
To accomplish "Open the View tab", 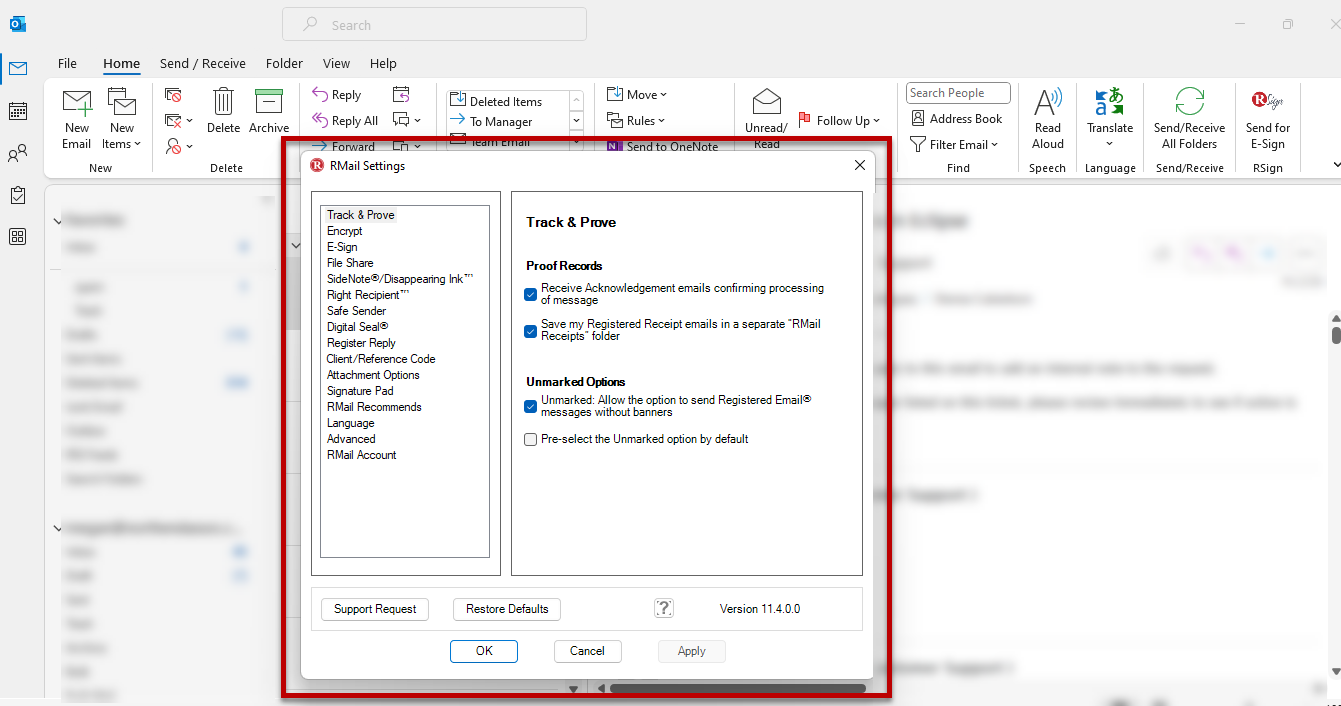I will [x=336, y=63].
